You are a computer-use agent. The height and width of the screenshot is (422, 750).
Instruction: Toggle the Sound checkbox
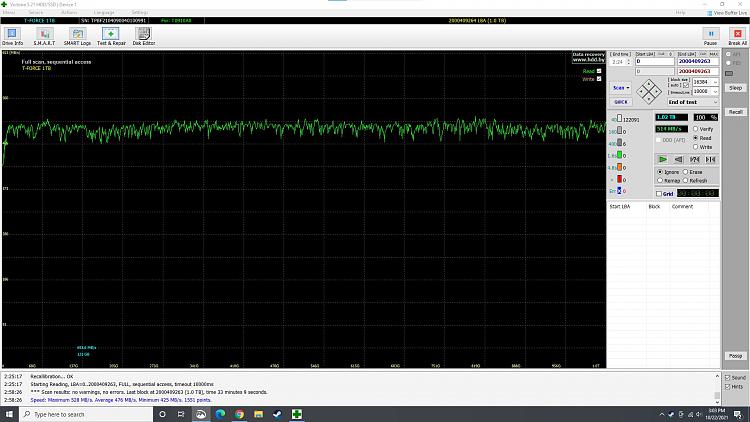tap(734, 378)
